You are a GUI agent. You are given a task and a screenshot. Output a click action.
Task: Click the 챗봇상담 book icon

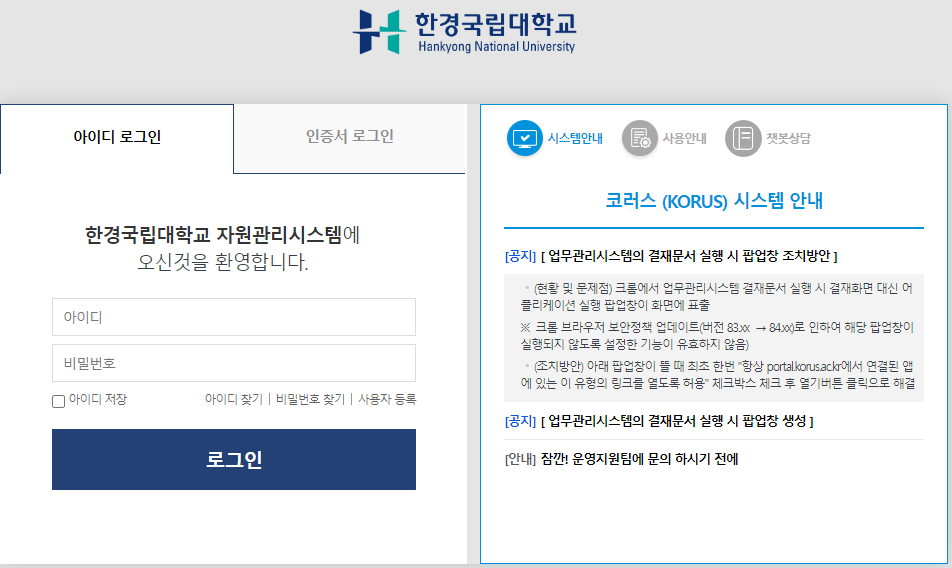coord(743,138)
